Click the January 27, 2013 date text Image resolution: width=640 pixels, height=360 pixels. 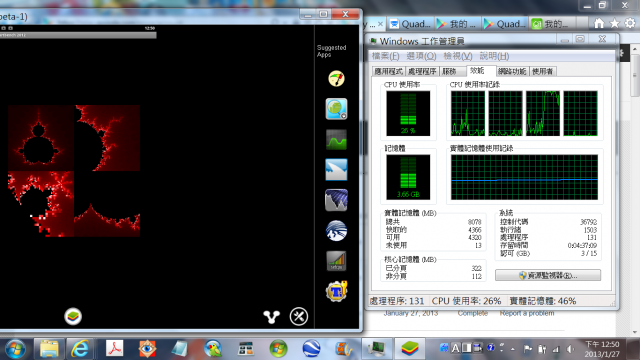point(411,313)
